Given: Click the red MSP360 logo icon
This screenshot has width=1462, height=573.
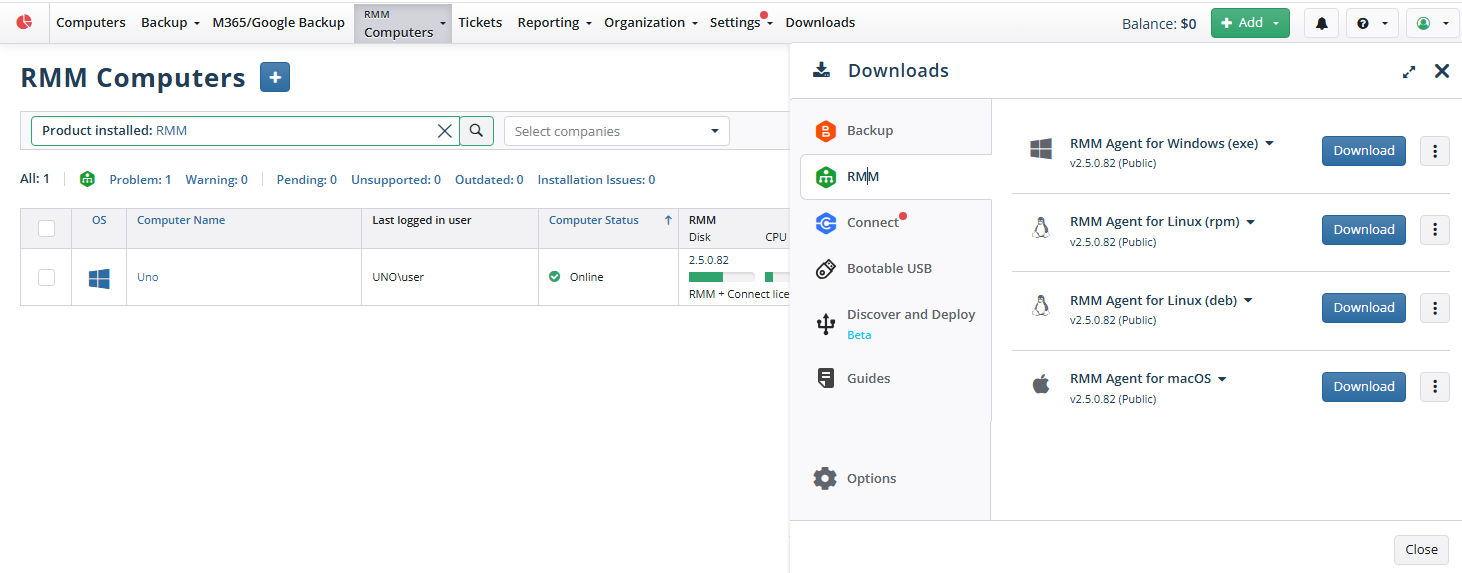Looking at the screenshot, I should pos(24,22).
